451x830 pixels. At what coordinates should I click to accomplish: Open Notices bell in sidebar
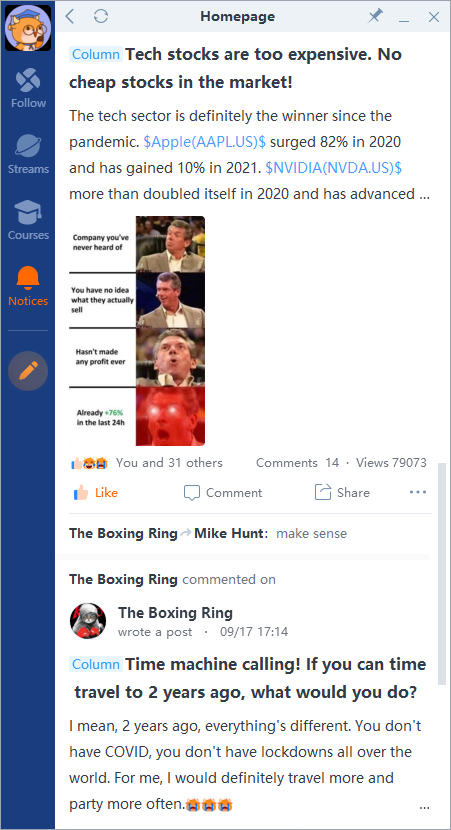pyautogui.click(x=28, y=286)
